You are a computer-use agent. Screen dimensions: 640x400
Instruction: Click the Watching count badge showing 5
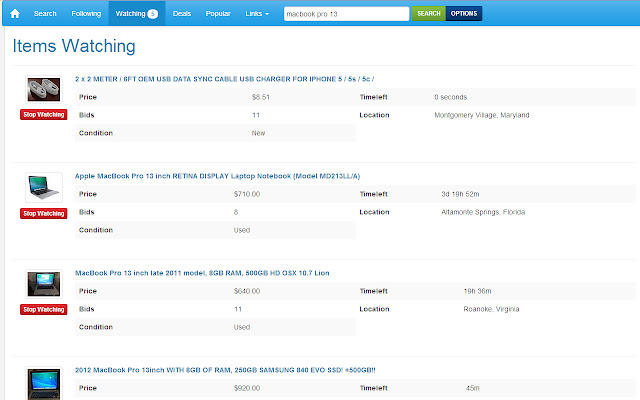[x=153, y=14]
